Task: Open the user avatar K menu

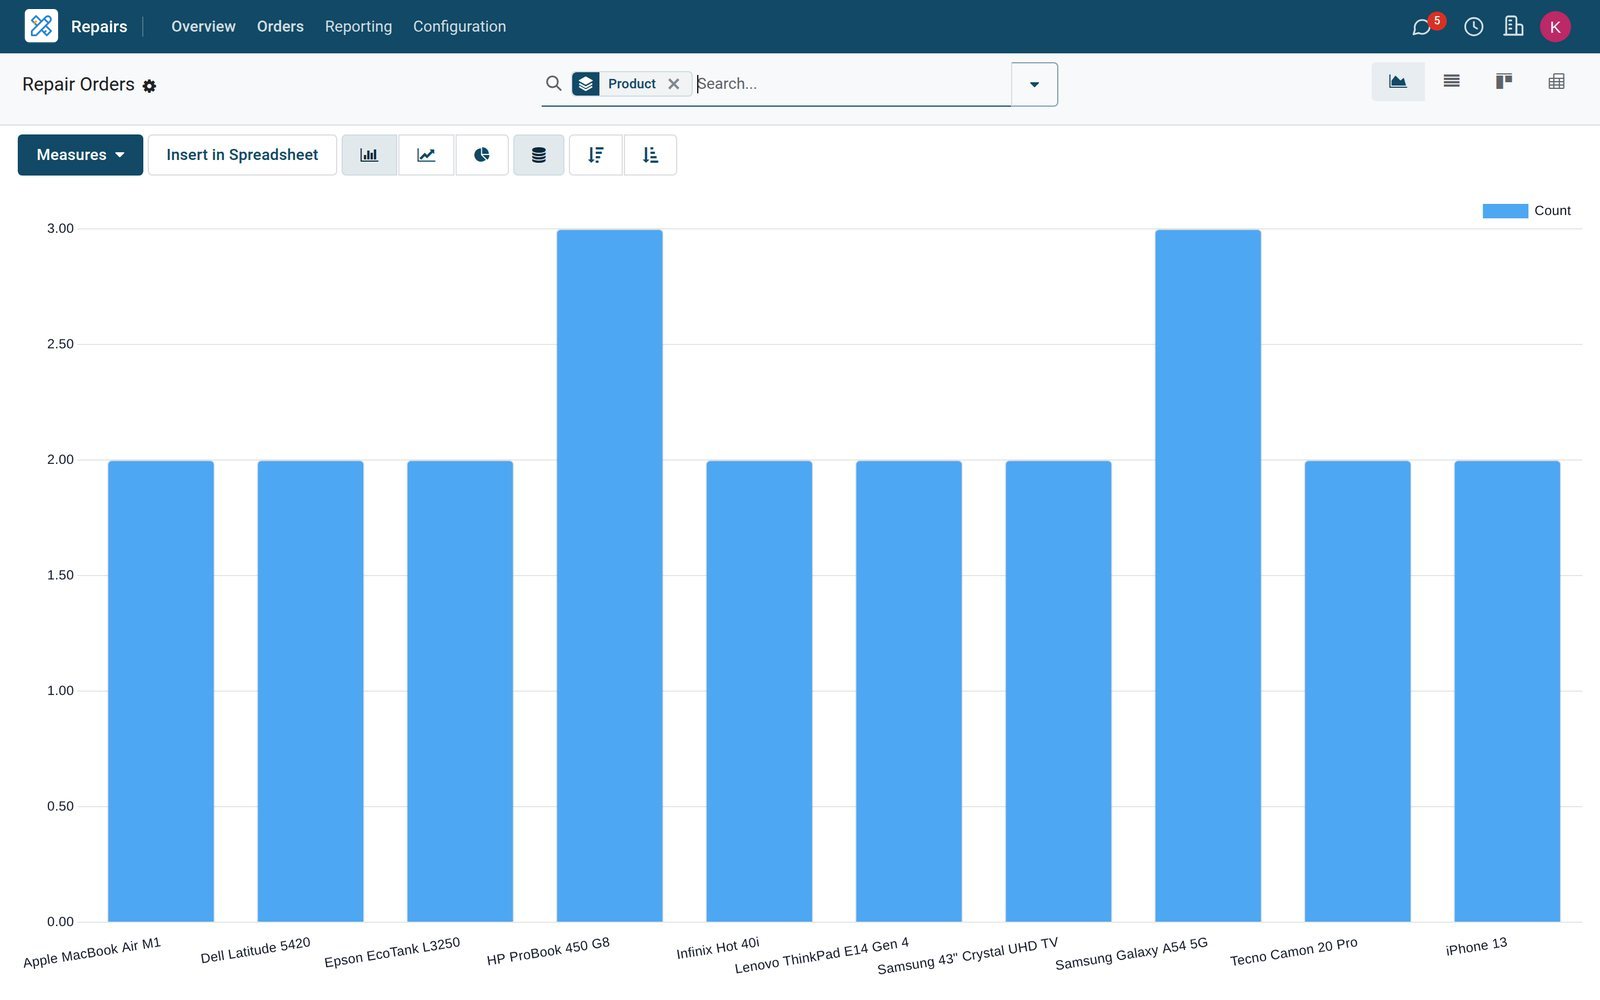Action: [1555, 27]
